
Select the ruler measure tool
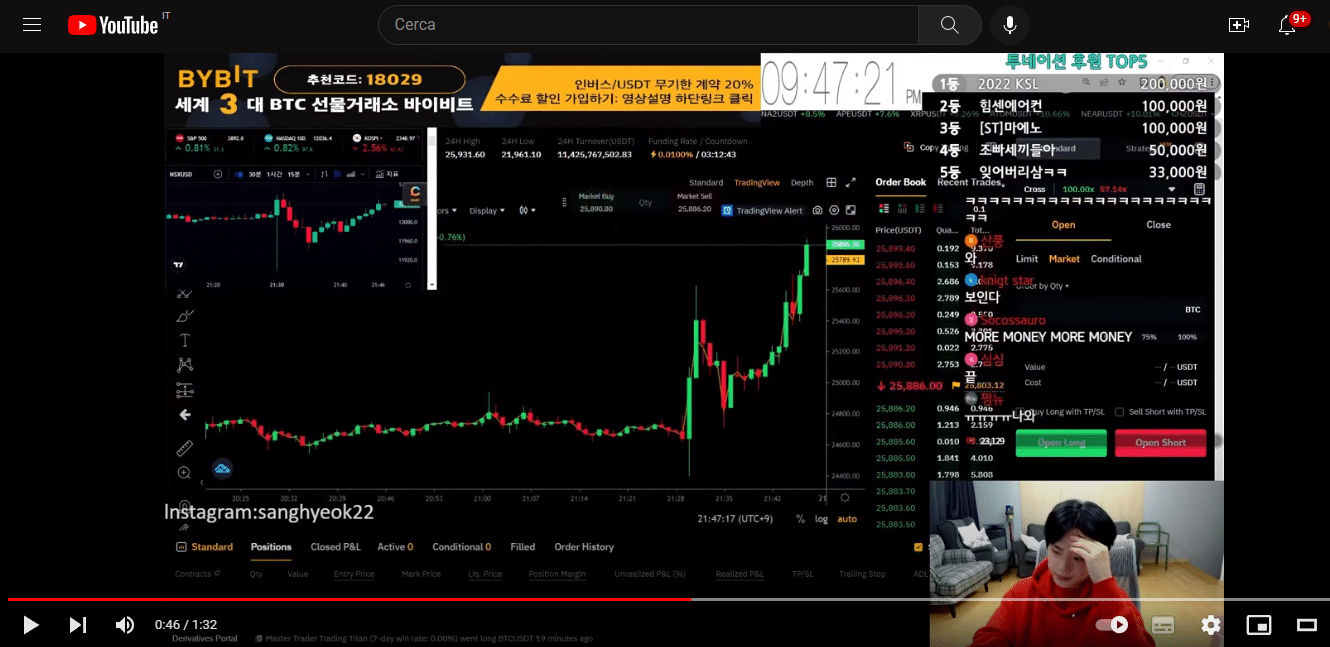[x=185, y=448]
